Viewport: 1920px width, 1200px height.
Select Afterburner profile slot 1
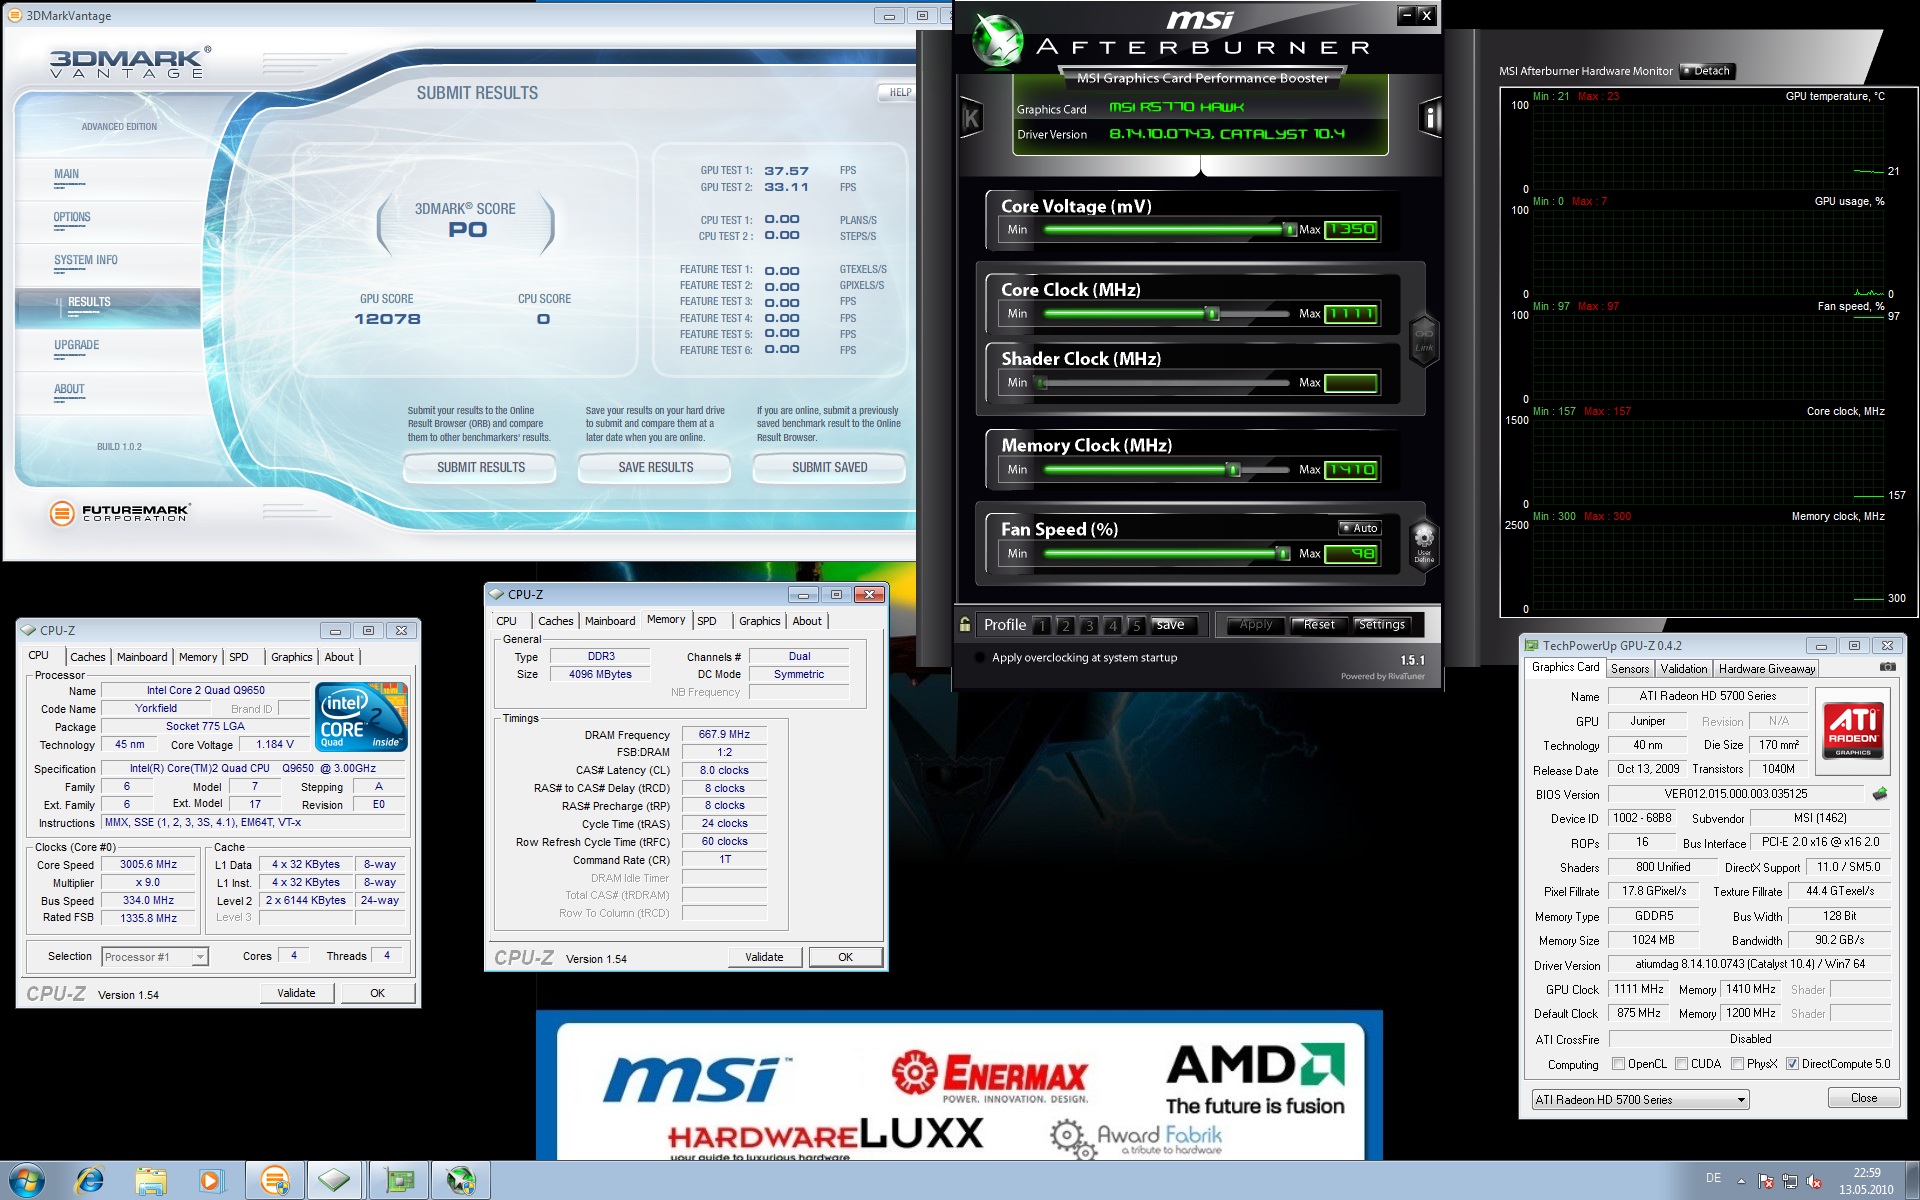[1041, 625]
